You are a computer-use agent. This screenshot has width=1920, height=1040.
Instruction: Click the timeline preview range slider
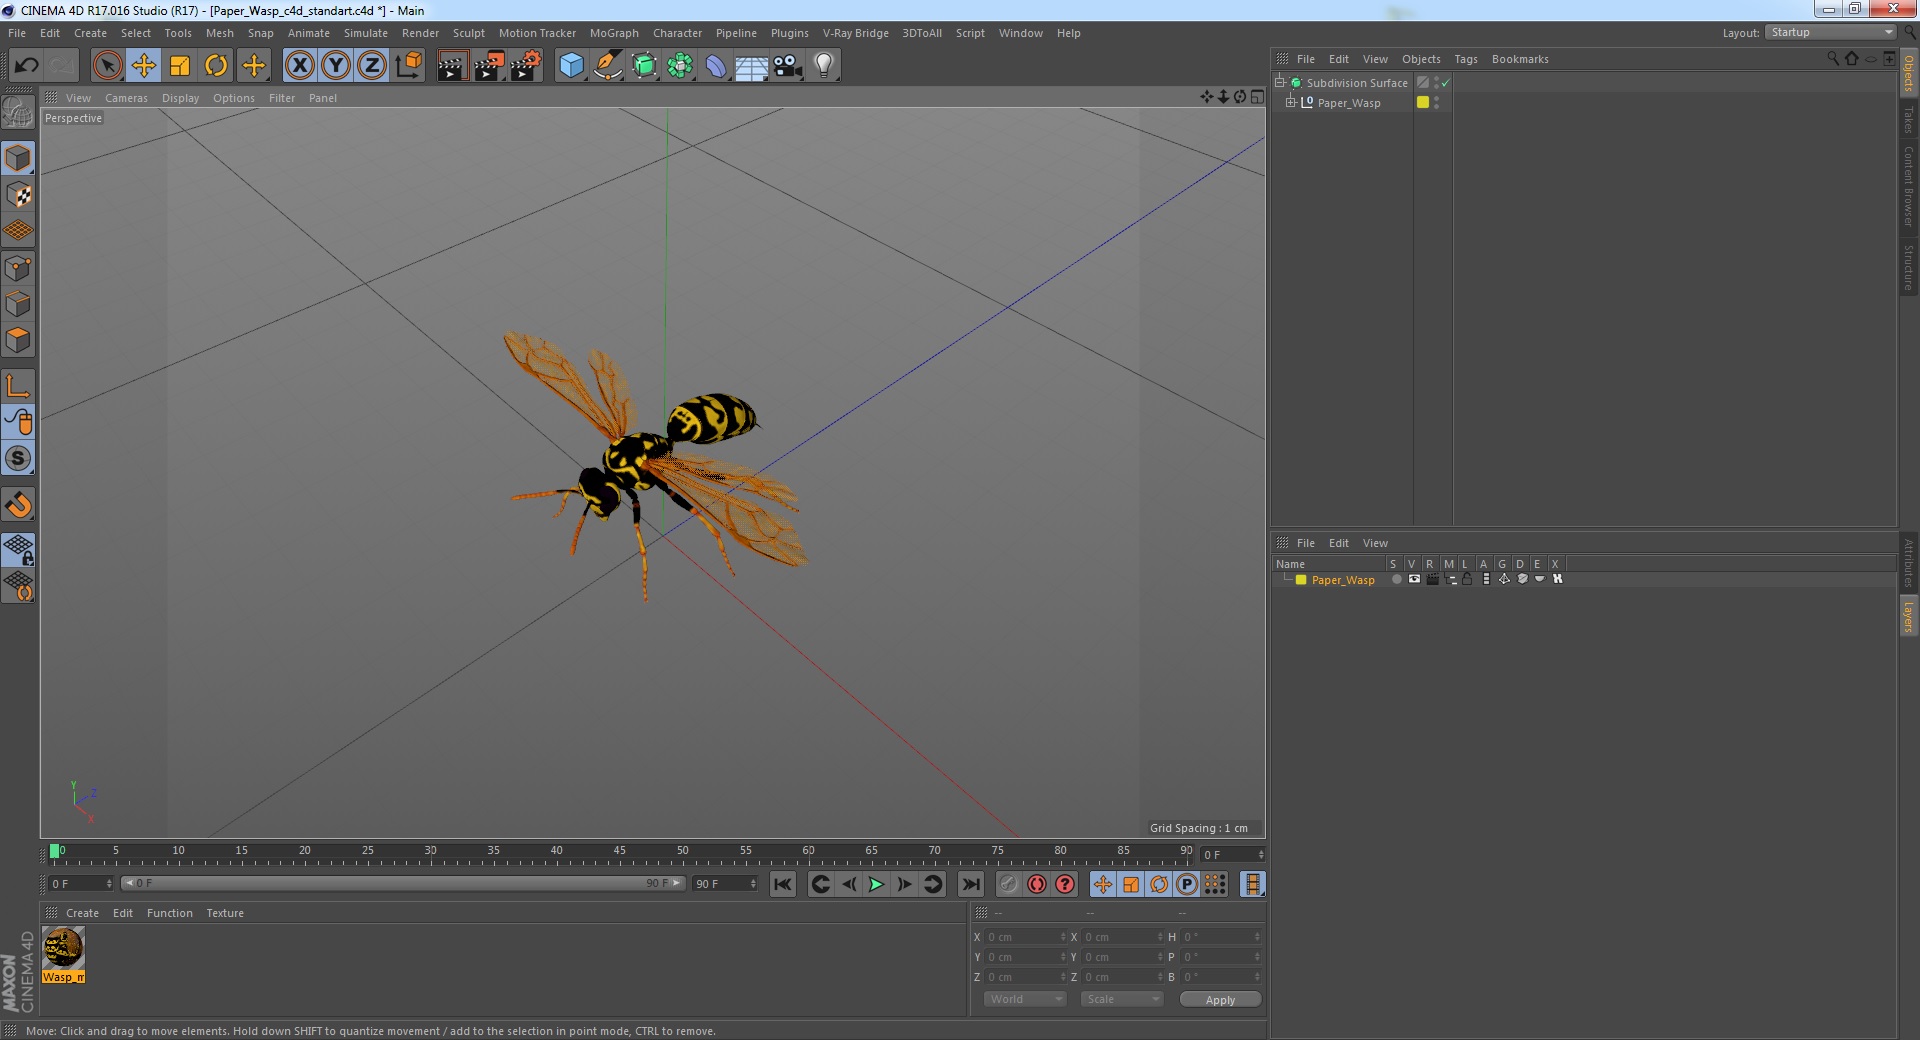pos(403,883)
